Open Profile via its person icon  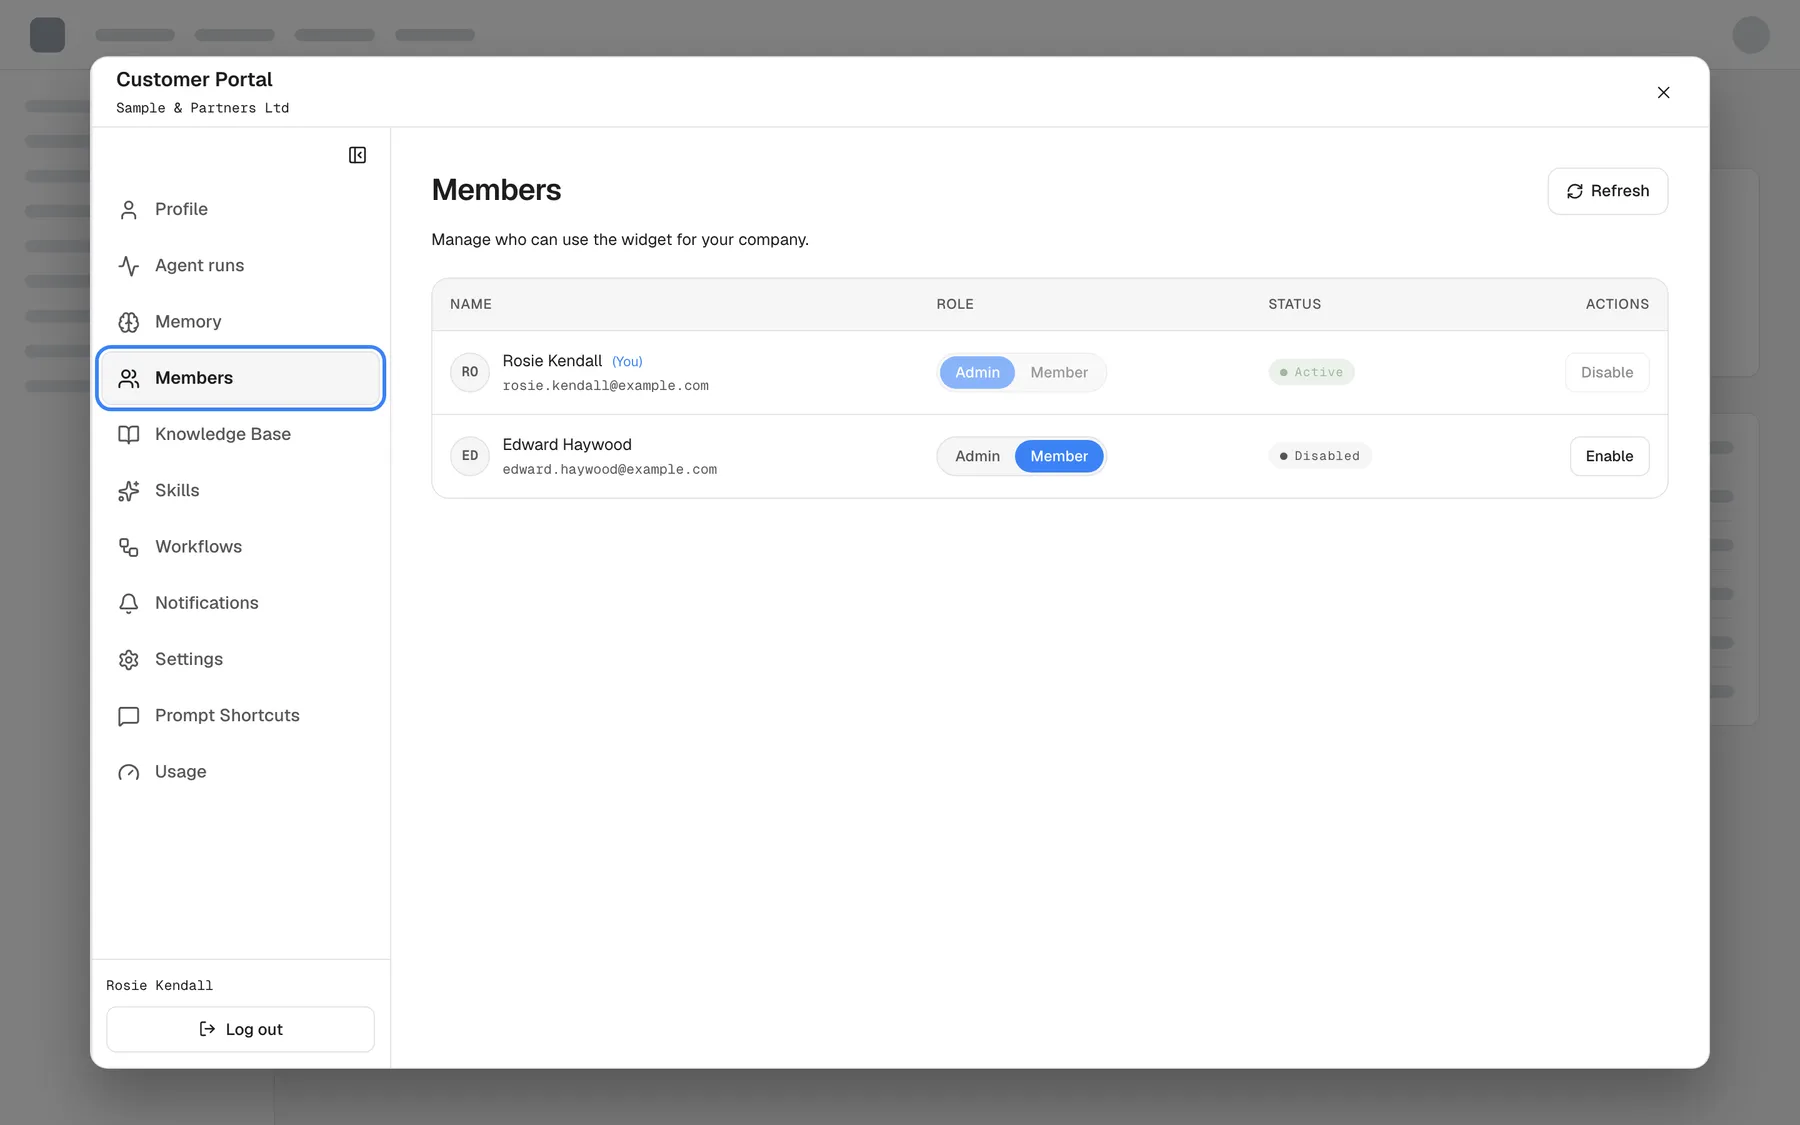129,210
